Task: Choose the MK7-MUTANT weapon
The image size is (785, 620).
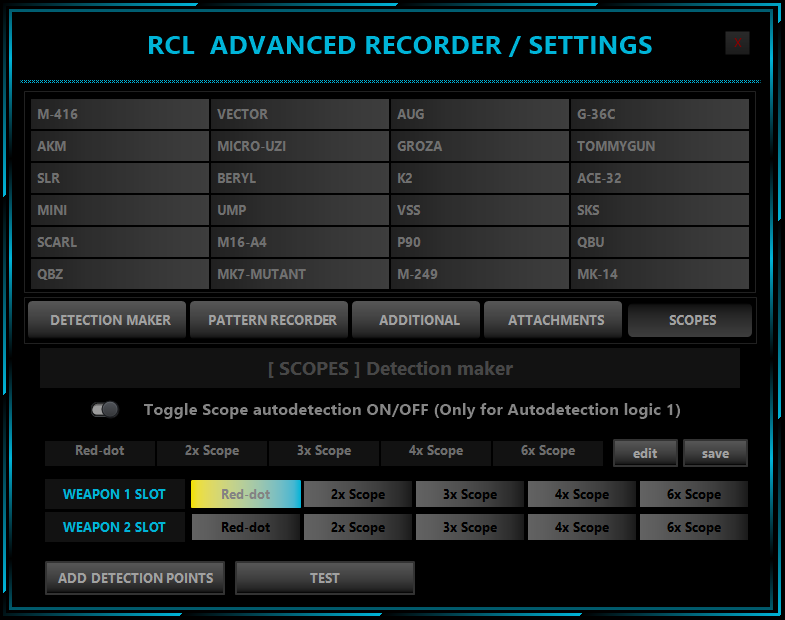Action: click(x=300, y=274)
